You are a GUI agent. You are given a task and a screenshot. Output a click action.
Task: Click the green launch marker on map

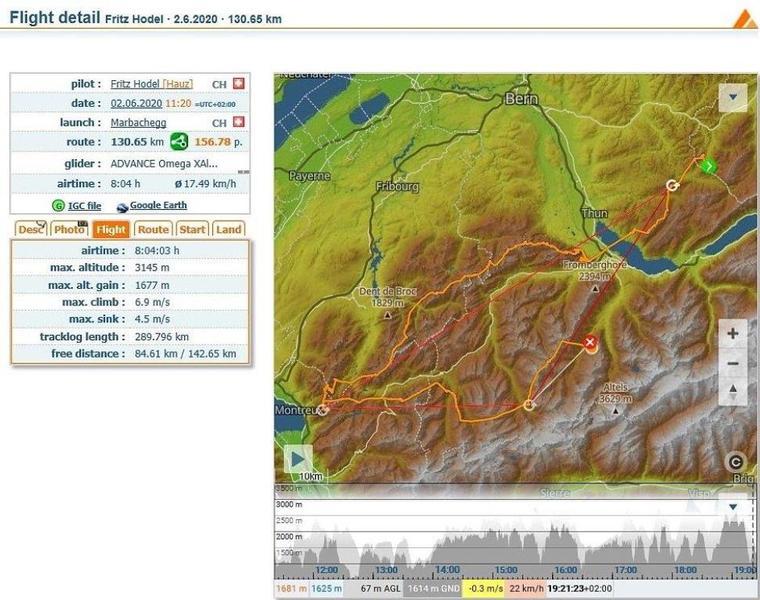pos(708,166)
